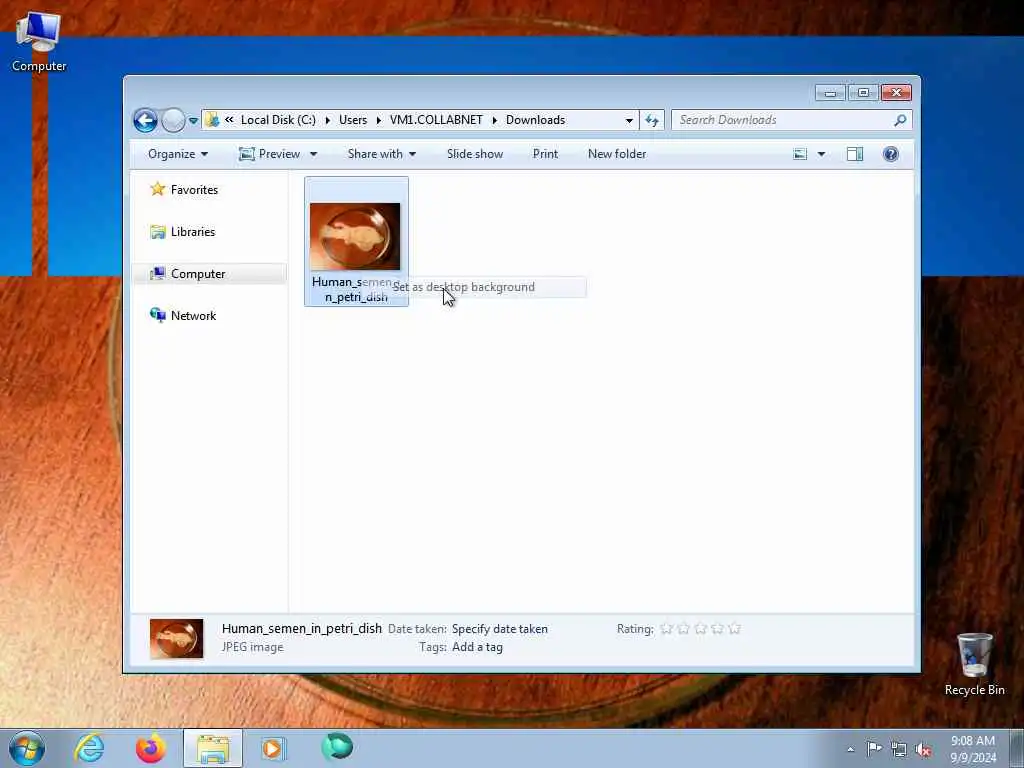Select the Human_semen_in_petri_dish thumbnail
Screen dimensions: 1024x768
tap(355, 236)
